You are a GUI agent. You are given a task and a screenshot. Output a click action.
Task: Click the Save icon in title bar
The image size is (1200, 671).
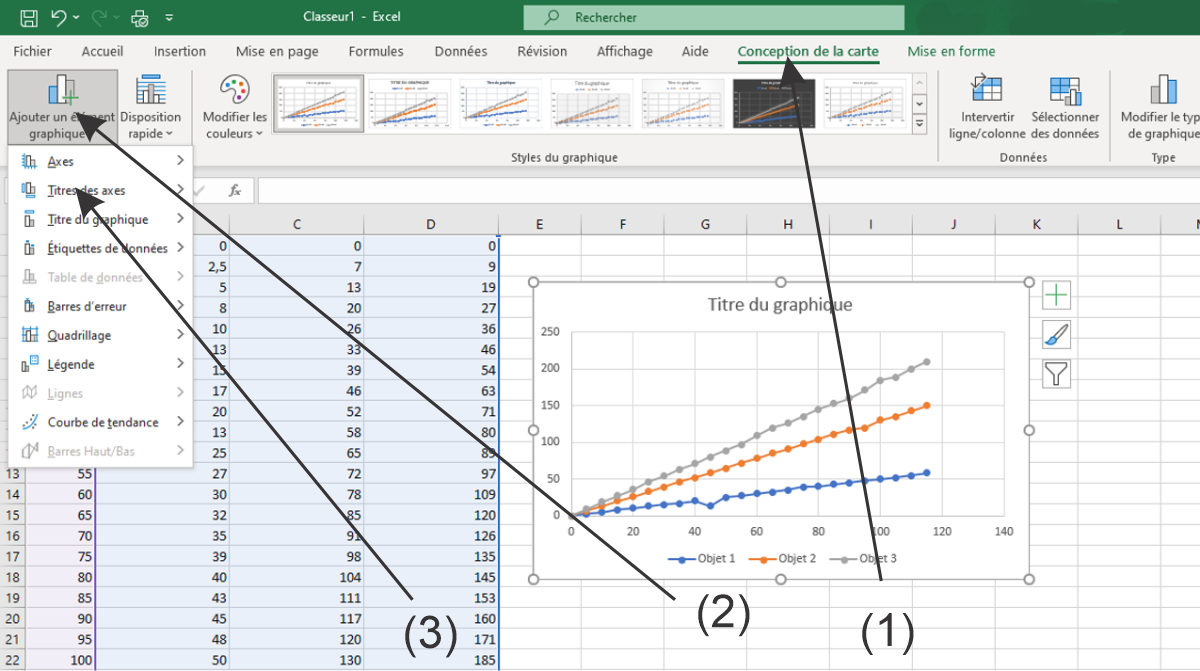[29, 17]
